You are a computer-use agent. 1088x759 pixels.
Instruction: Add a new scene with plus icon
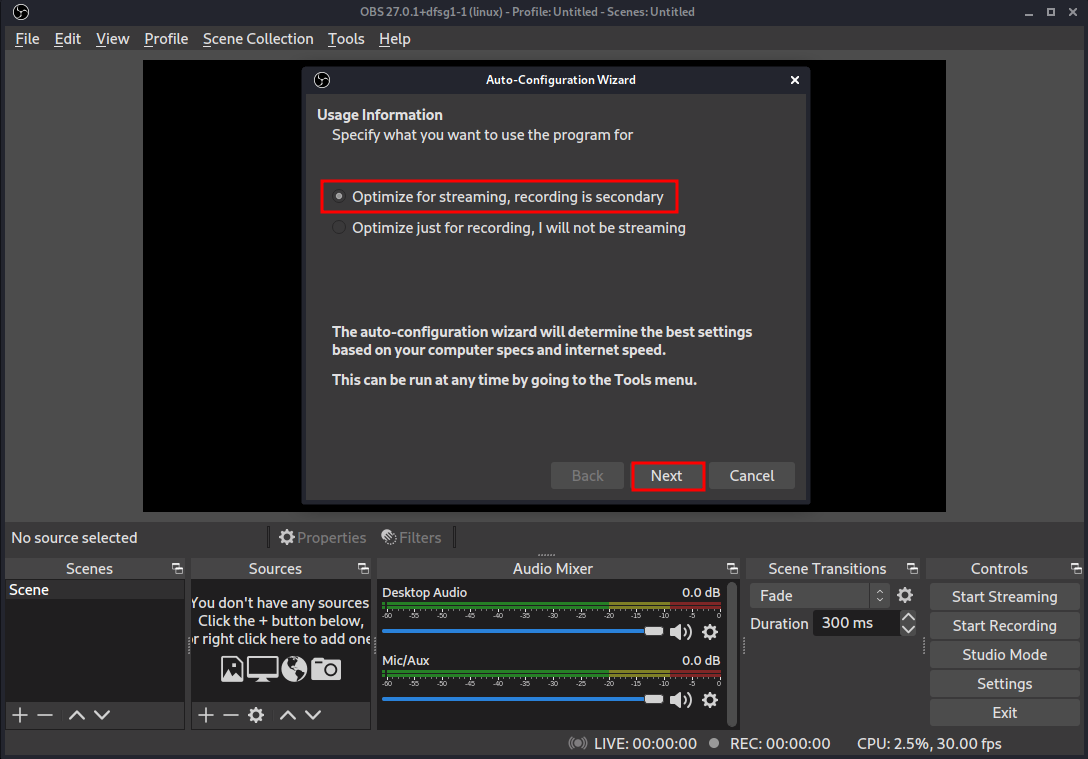pyautogui.click(x=20, y=715)
